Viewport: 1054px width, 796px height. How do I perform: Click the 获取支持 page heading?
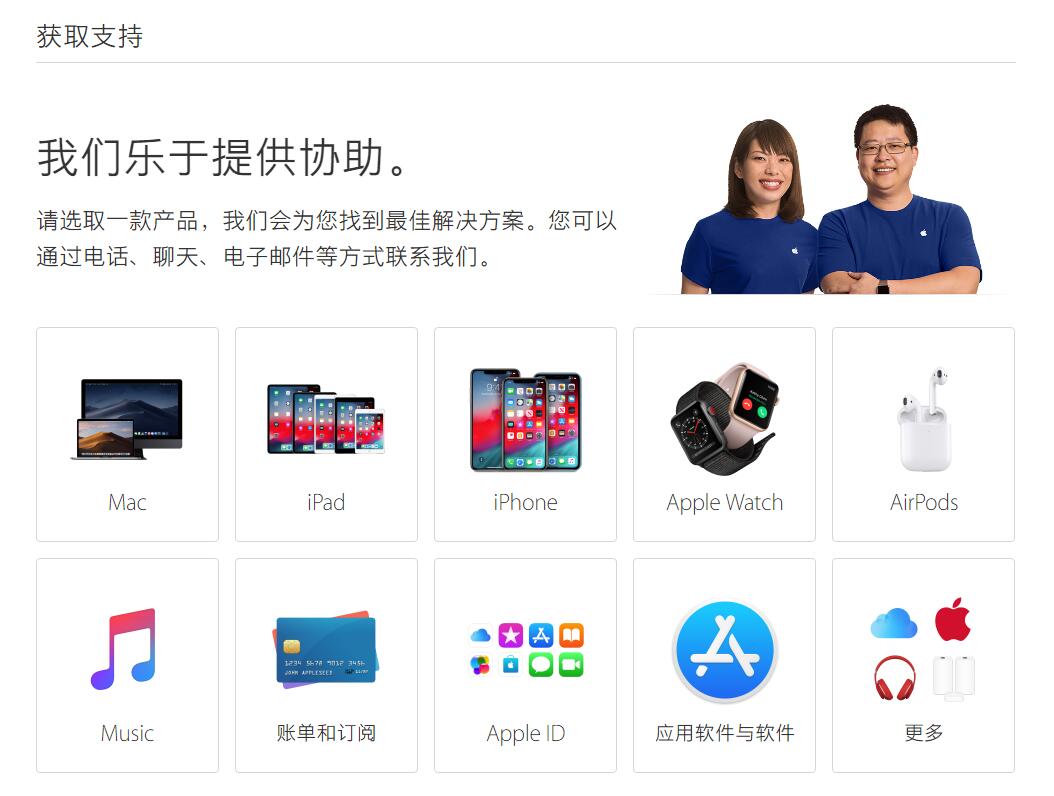tap(89, 36)
